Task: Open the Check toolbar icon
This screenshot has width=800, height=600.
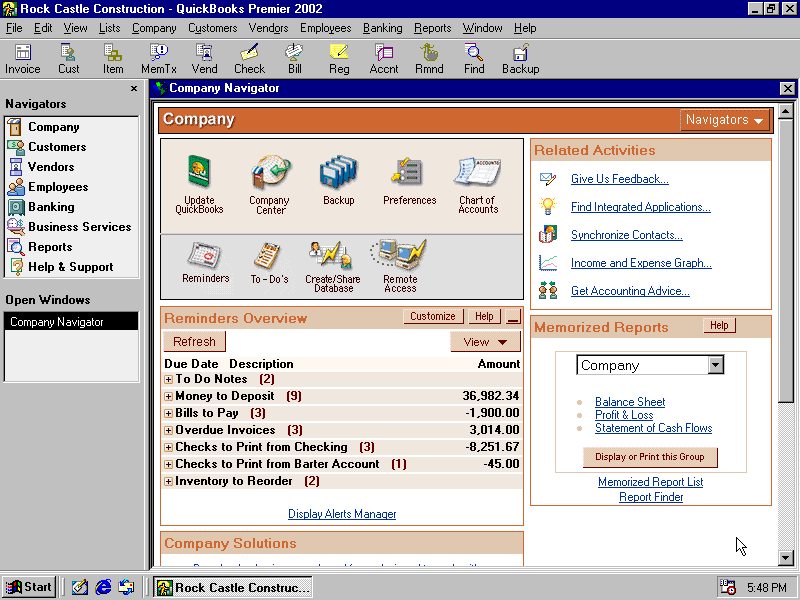Action: [249, 59]
